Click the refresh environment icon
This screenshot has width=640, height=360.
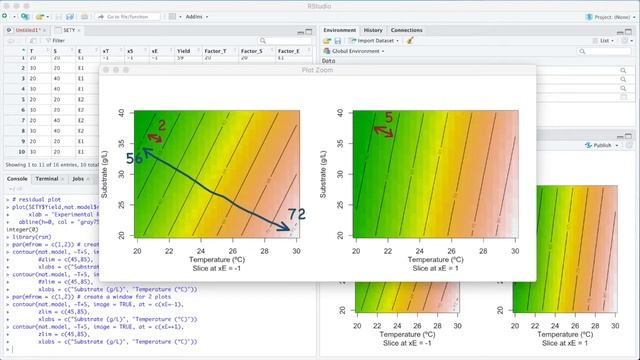click(x=624, y=40)
